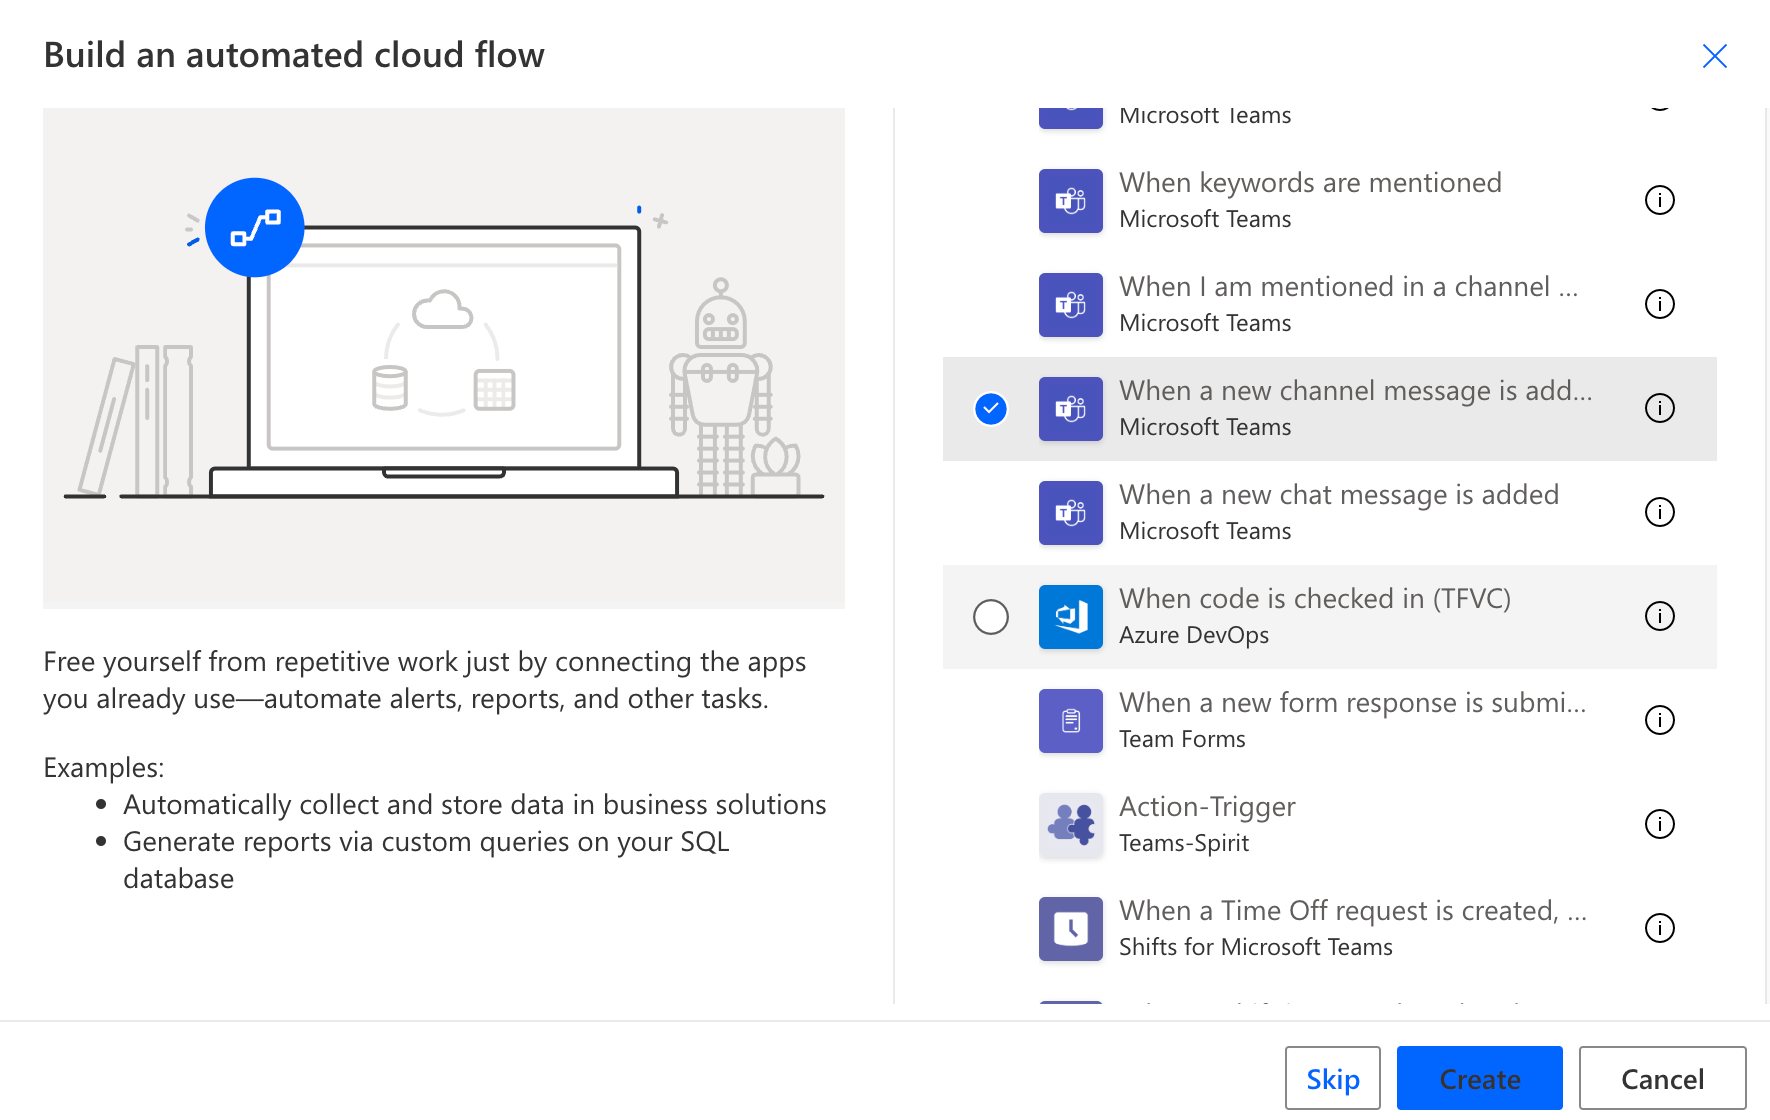
Task: Click the 'Azure DevOps' connector label
Action: [1194, 635]
